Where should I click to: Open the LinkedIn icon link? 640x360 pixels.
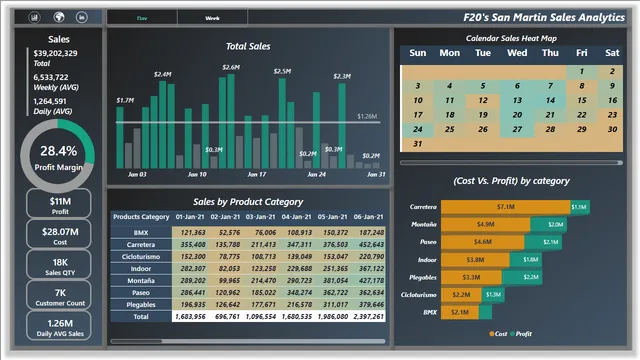82,17
